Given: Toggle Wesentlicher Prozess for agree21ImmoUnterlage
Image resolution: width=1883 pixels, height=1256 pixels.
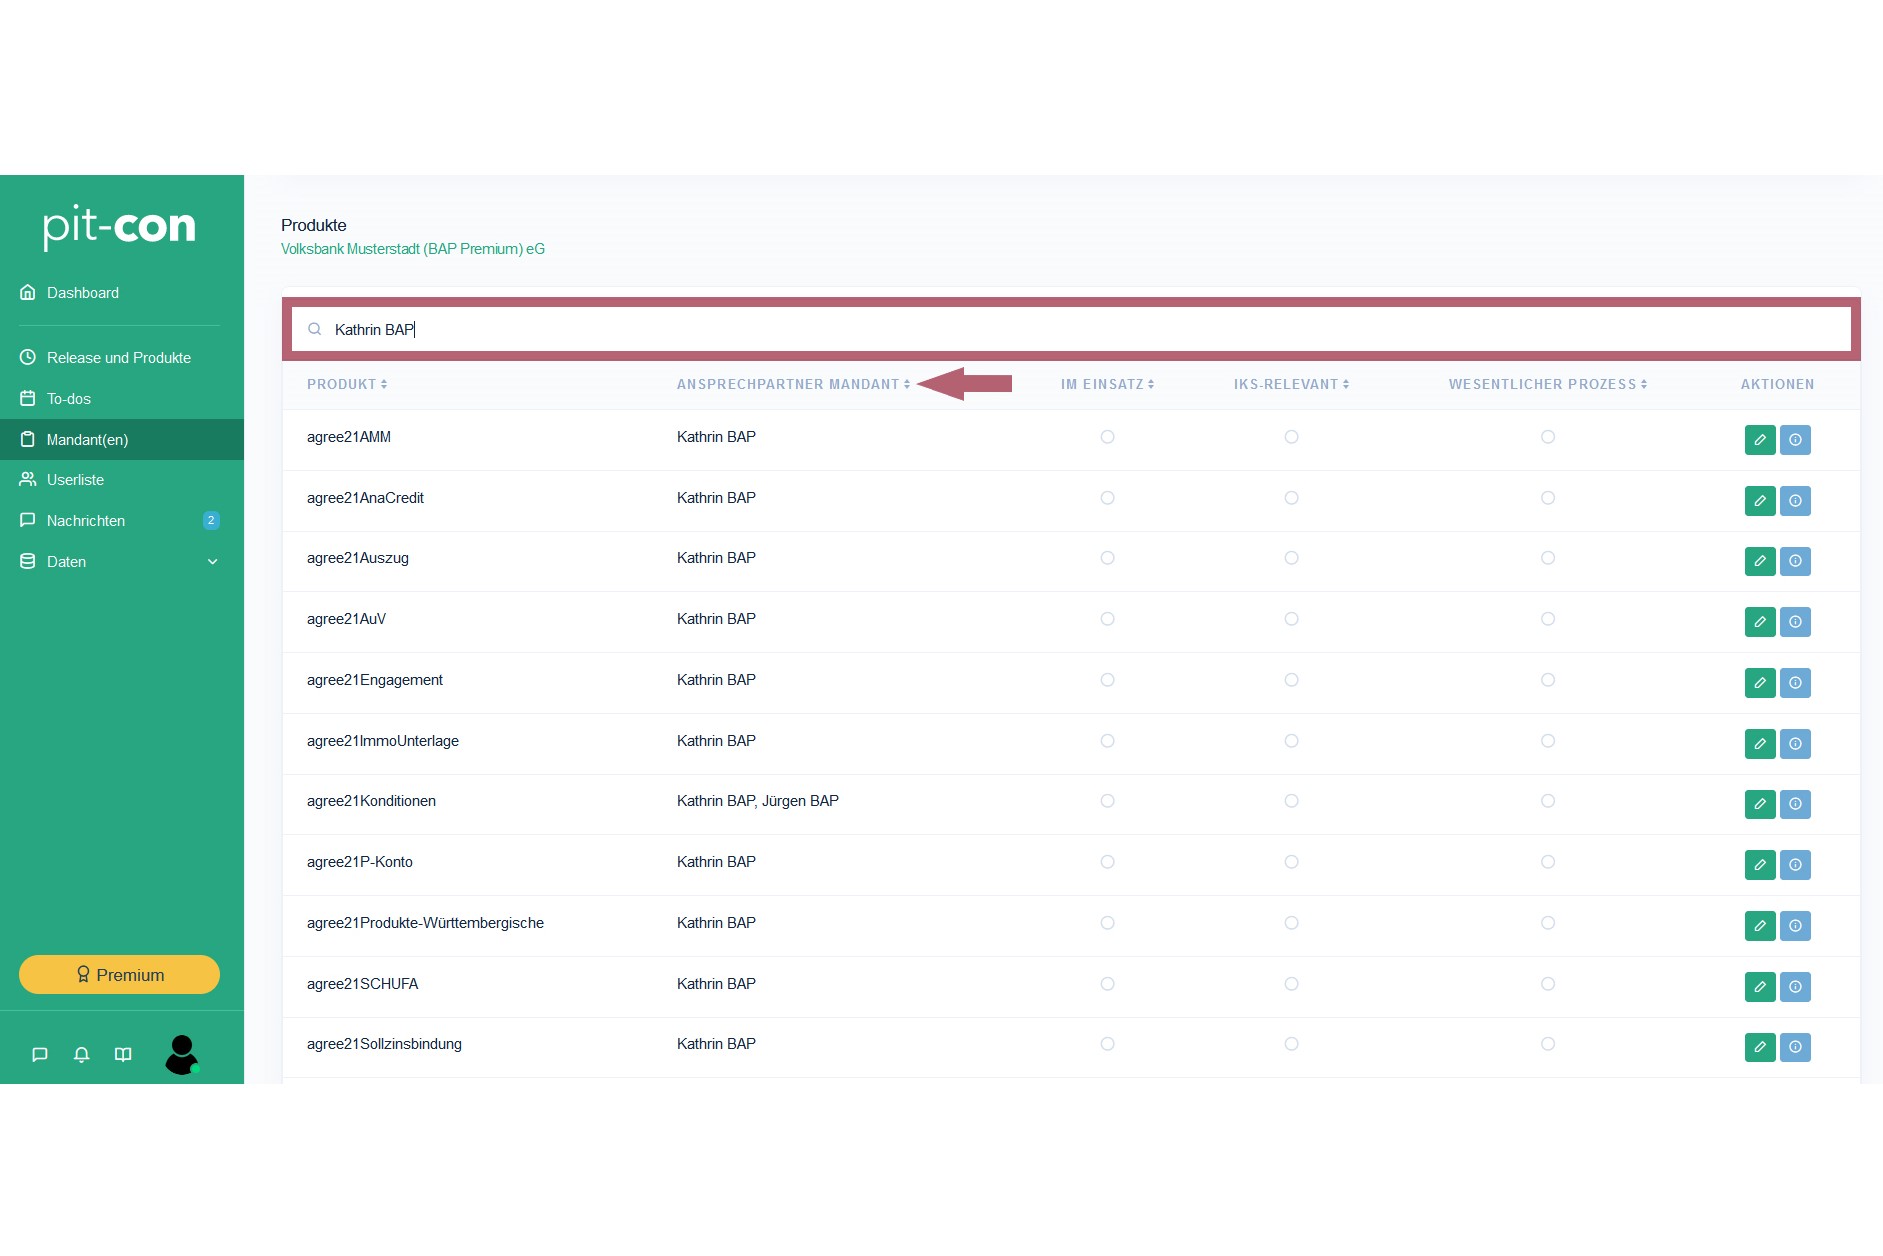Looking at the screenshot, I should pos(1547,741).
